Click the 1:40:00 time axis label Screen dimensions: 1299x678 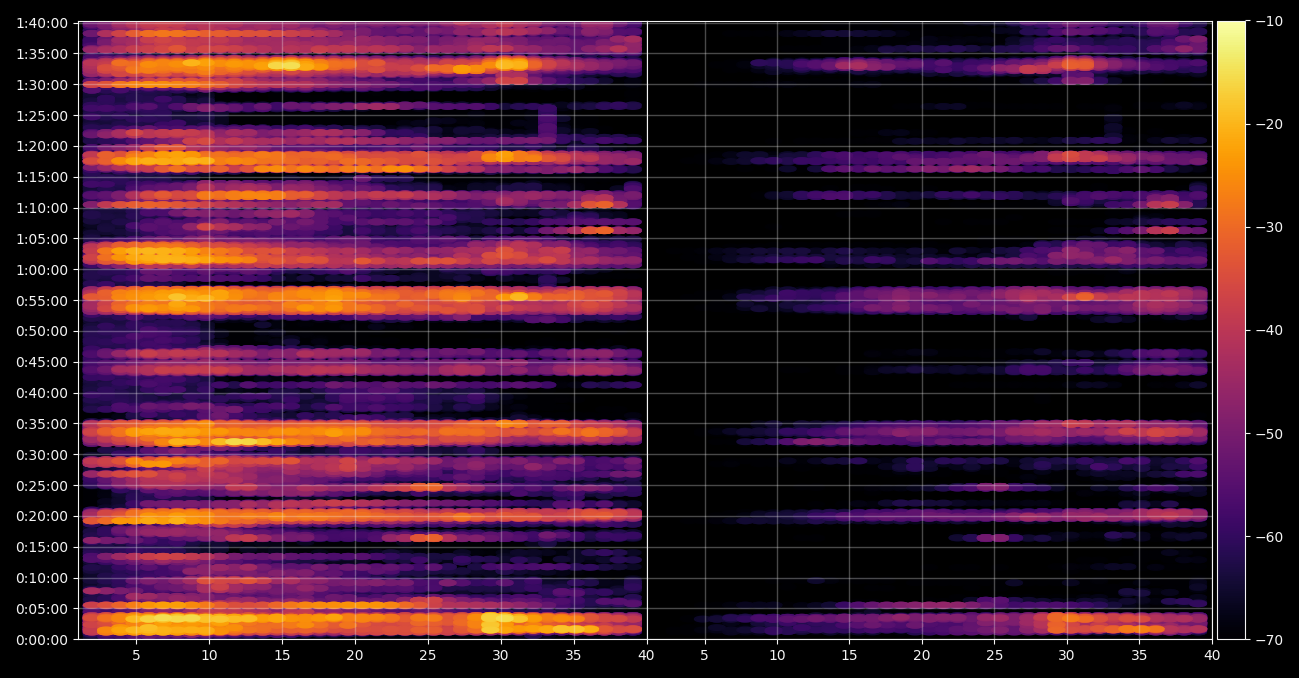(x=42, y=23)
